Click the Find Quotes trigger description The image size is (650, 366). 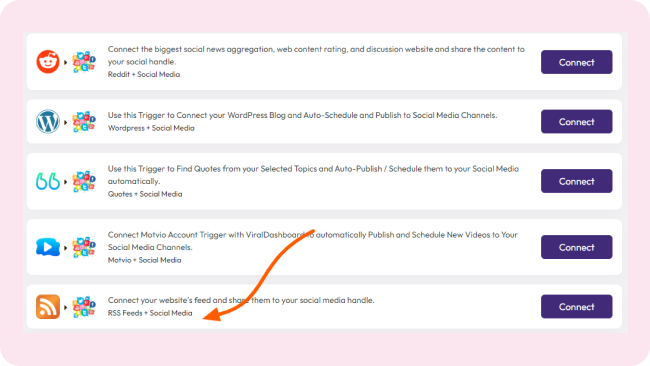(x=313, y=175)
